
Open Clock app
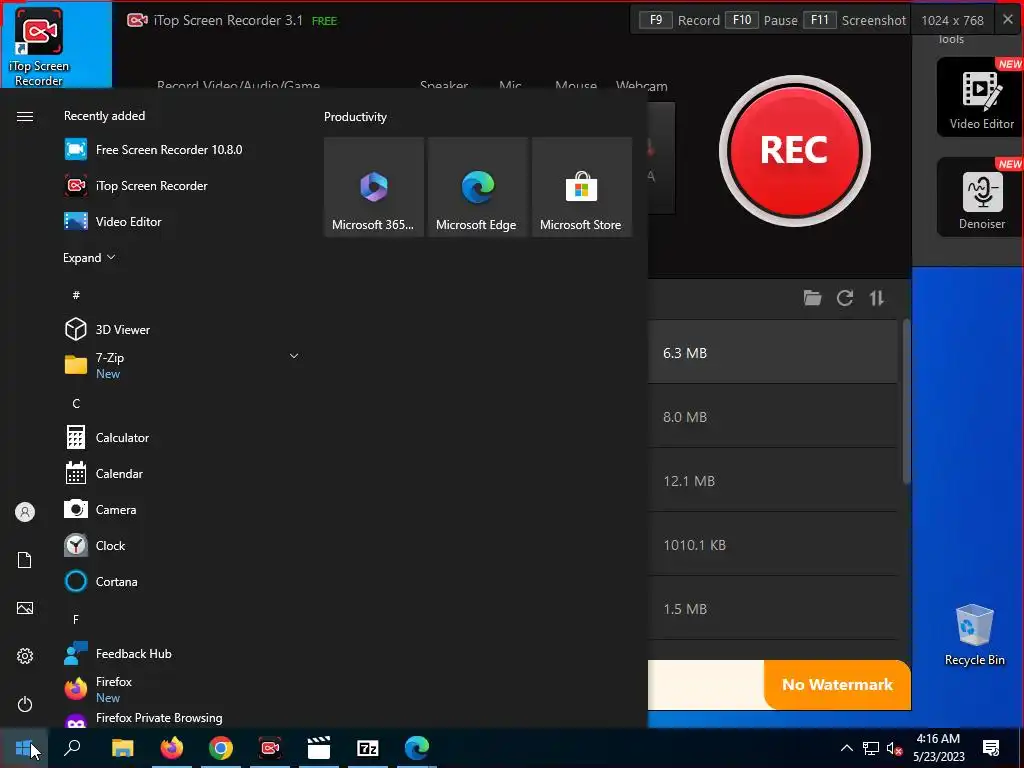point(182,545)
